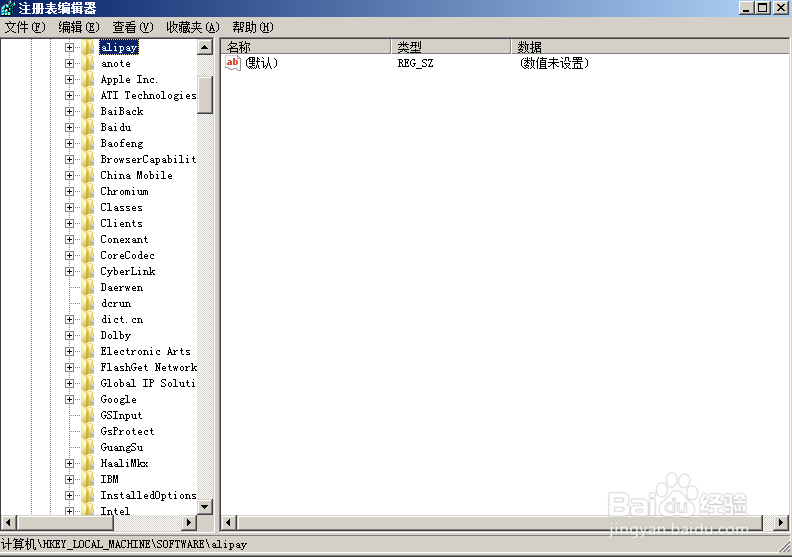
Task: Expand the Google key
Action: (x=69, y=399)
